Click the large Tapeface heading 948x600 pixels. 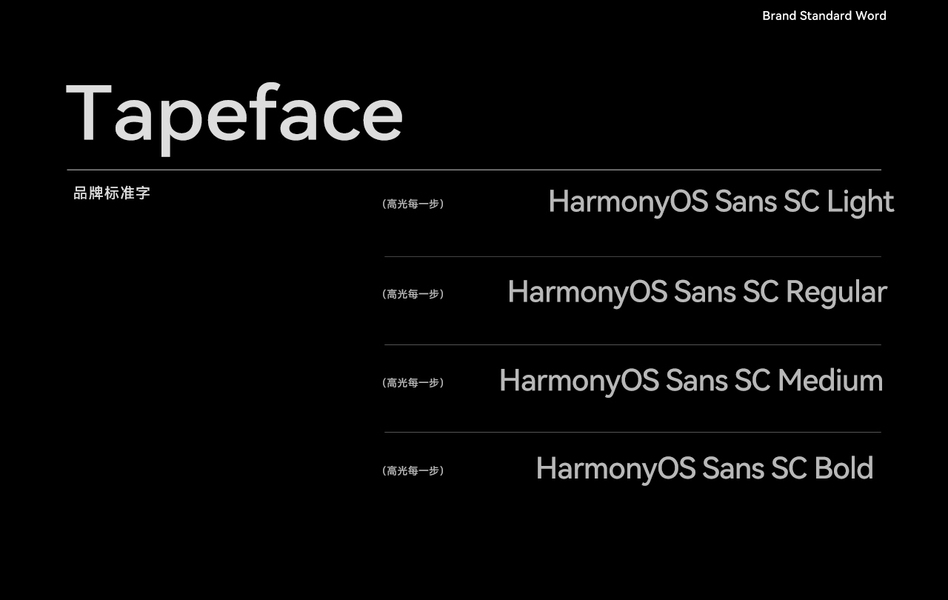pos(234,113)
